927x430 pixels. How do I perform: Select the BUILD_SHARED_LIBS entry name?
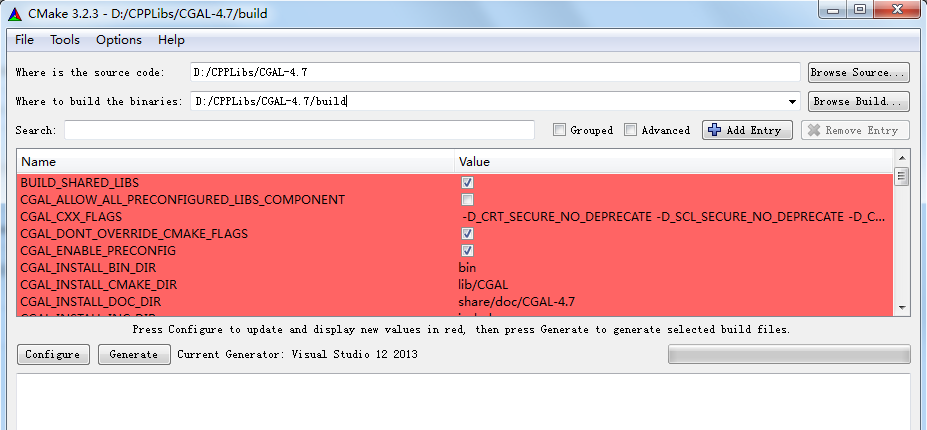tap(80, 183)
